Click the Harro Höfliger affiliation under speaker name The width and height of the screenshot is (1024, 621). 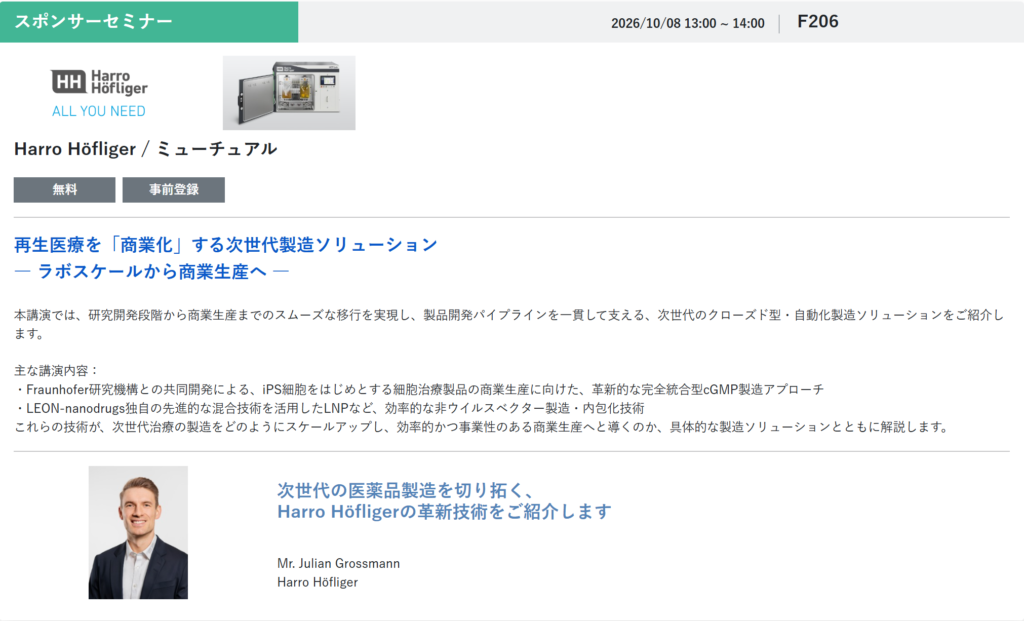[317, 582]
